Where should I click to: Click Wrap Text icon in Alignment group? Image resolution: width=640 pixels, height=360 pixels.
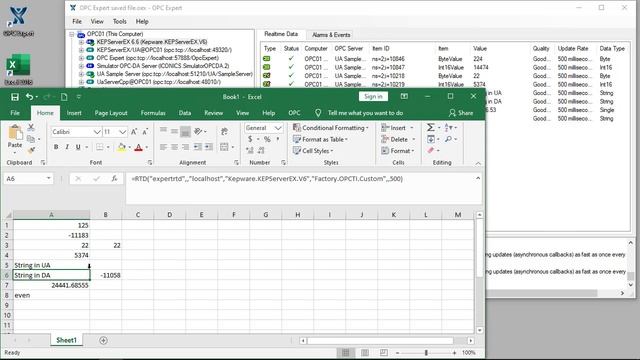click(x=224, y=131)
